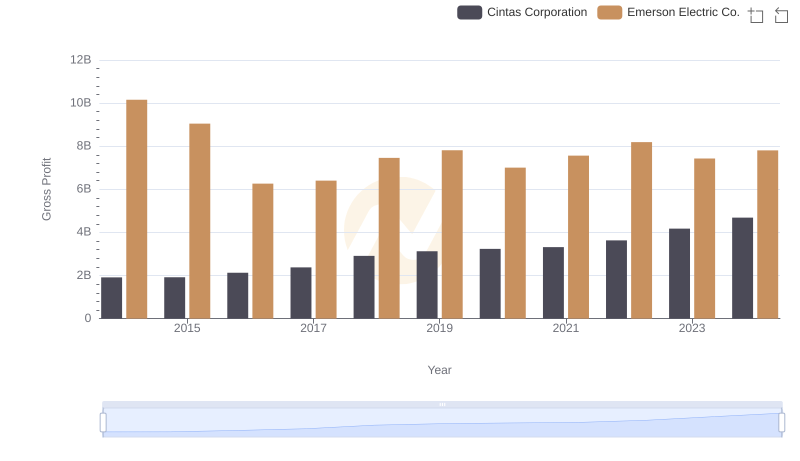Click the Cintas bar left of the 2015 label
This screenshot has width=800, height=461.
point(174,298)
